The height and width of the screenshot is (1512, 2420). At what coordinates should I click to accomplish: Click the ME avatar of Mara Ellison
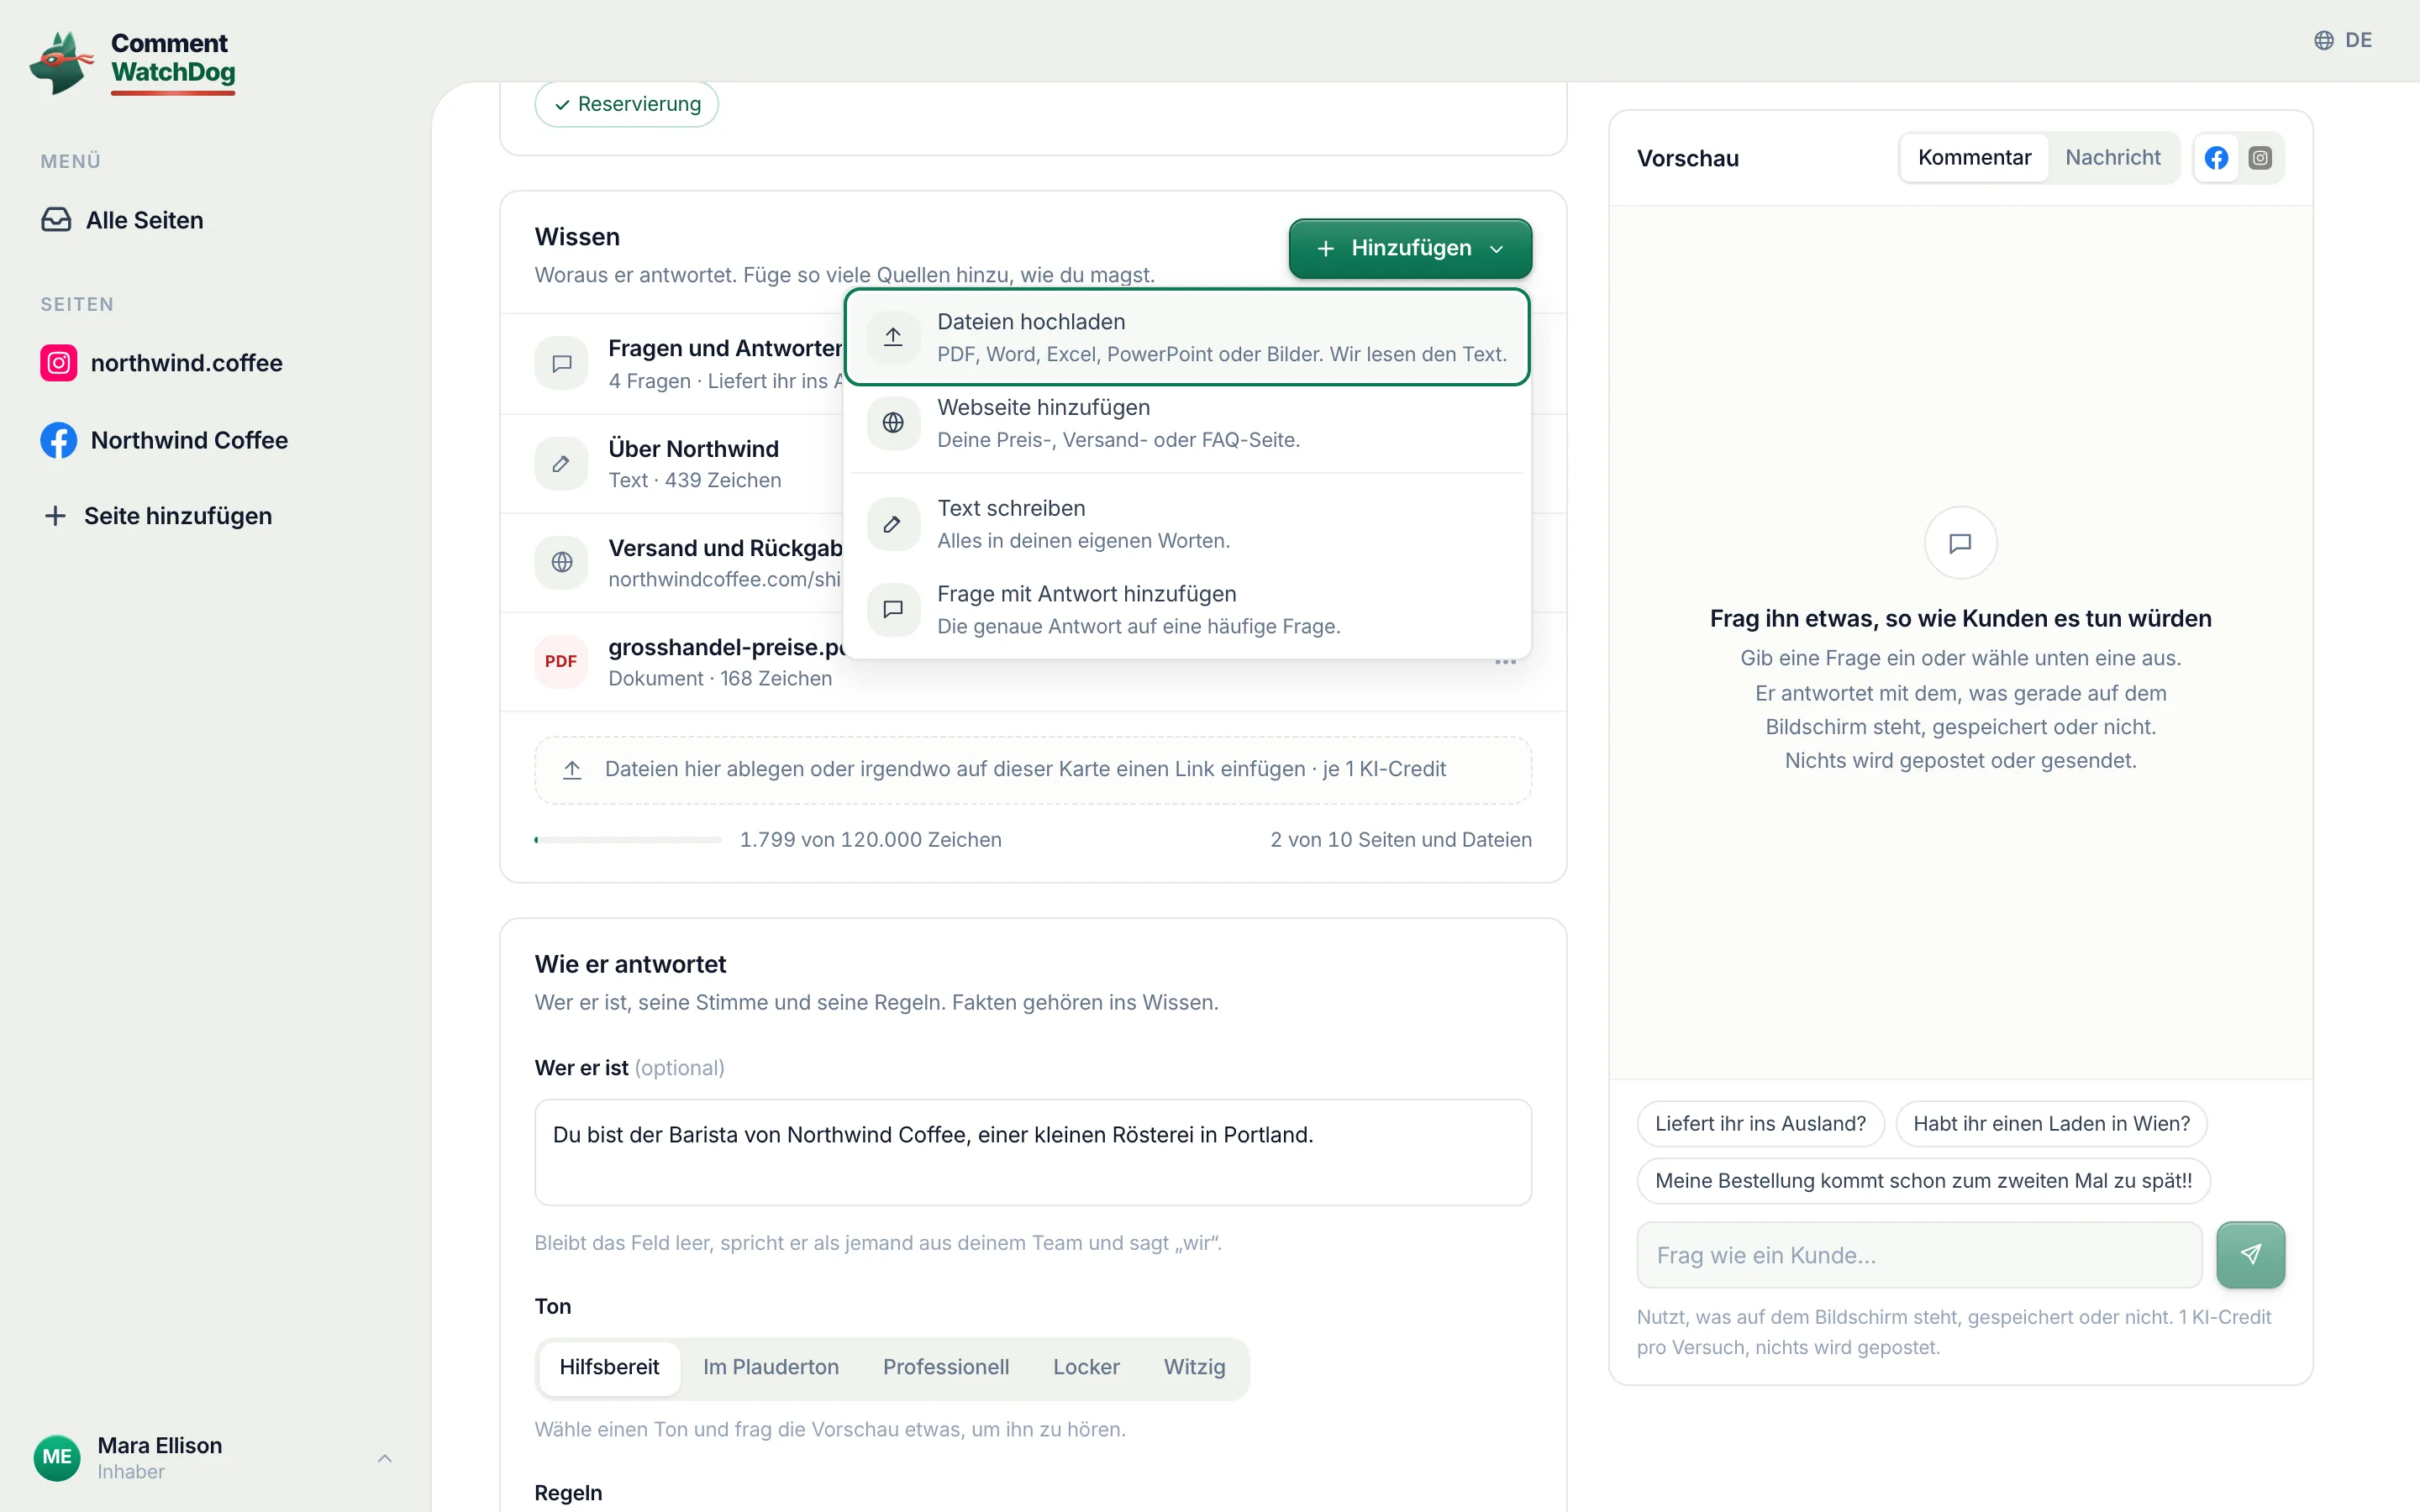[x=57, y=1457]
